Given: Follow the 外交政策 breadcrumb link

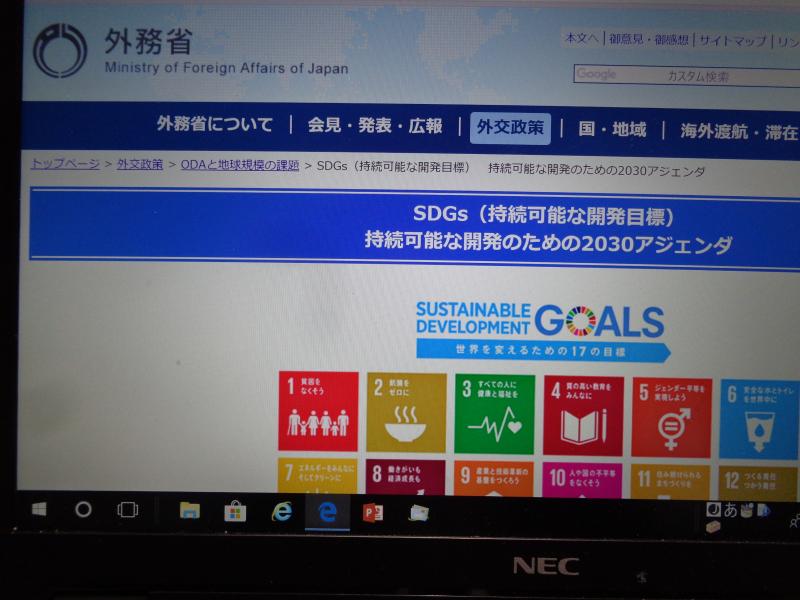Looking at the screenshot, I should point(140,164).
